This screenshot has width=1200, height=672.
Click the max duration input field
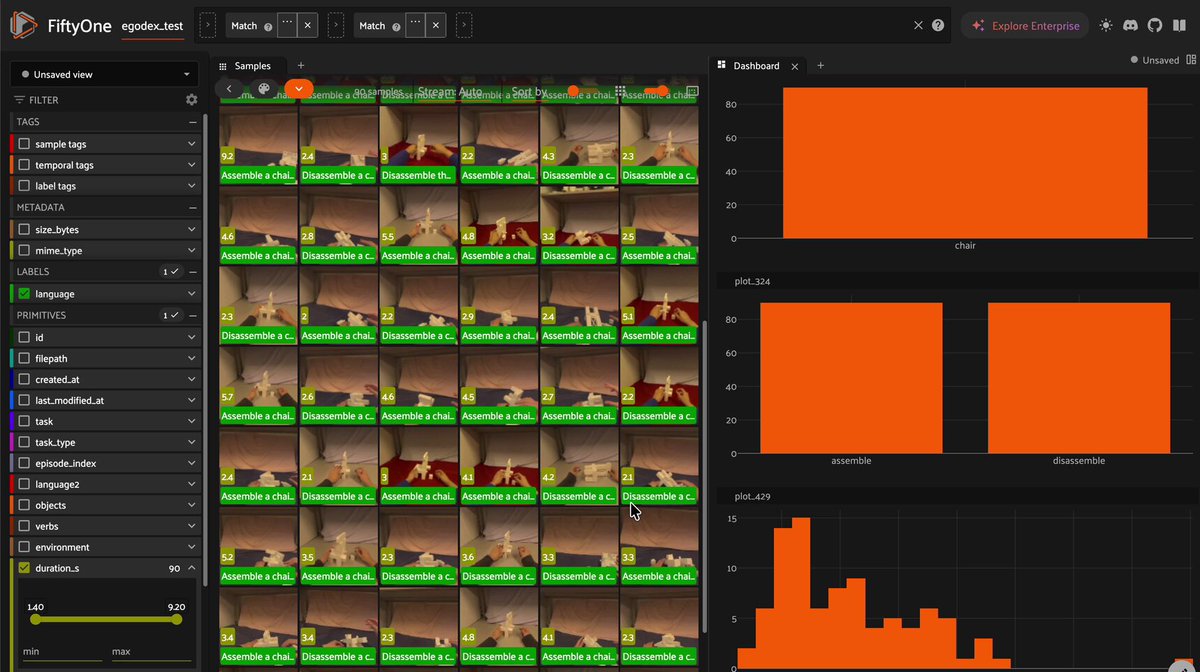(150, 651)
